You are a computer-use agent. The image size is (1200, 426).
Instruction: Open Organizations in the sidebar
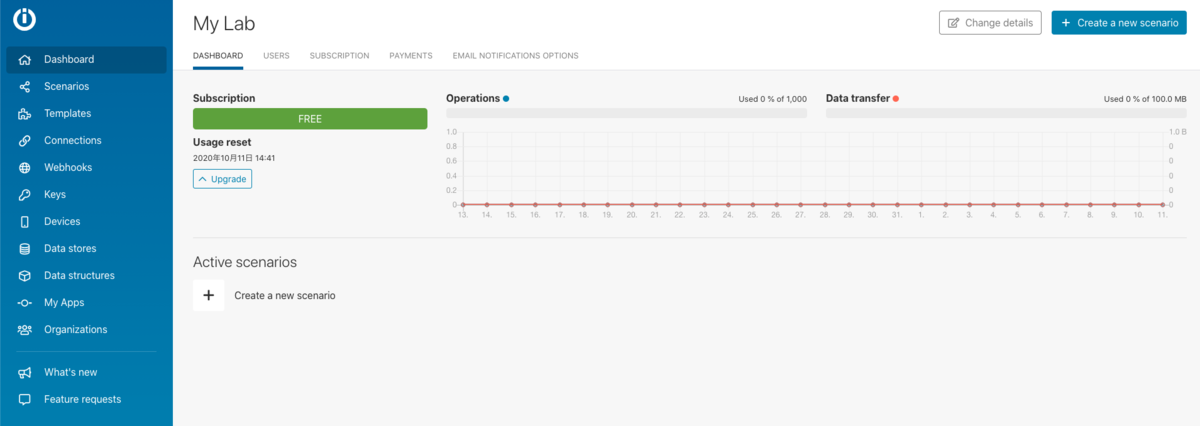pos(86,330)
